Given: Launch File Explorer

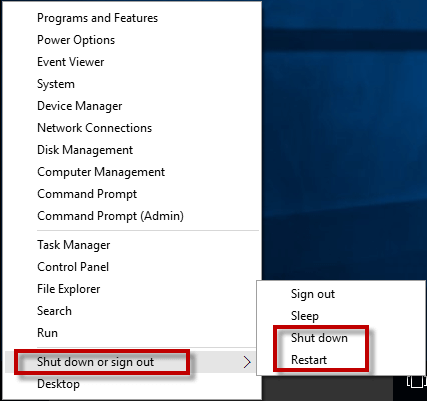Looking at the screenshot, I should pyautogui.click(x=68, y=289).
